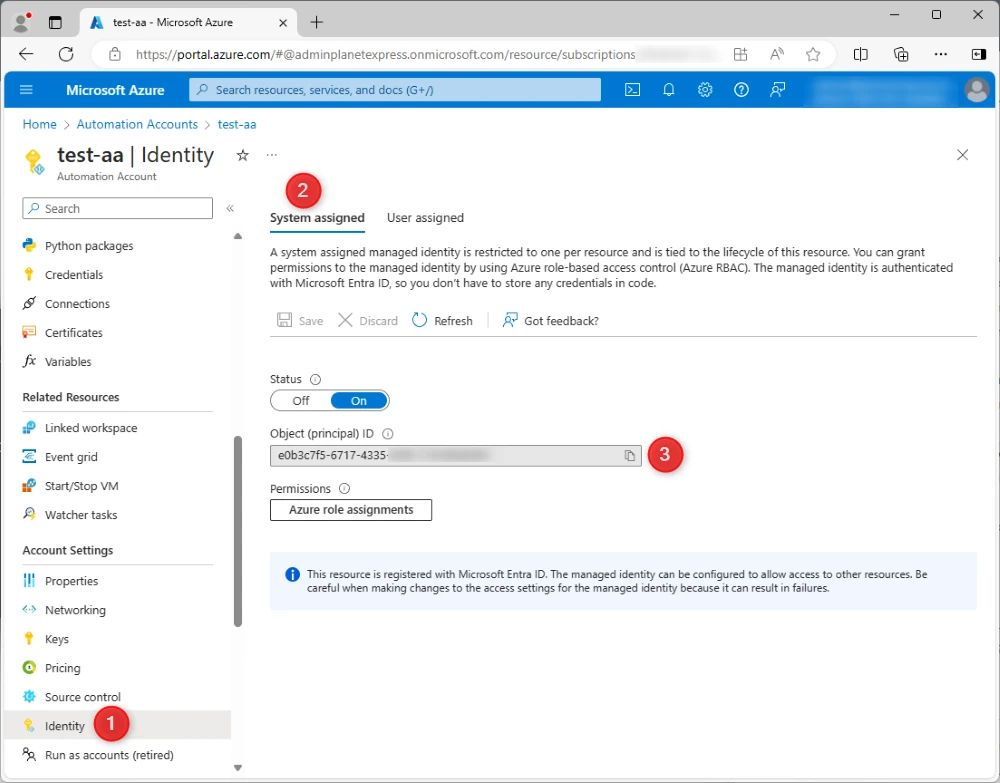Open Start/Stop VM in sidebar
The image size is (1000, 783).
coord(82,487)
